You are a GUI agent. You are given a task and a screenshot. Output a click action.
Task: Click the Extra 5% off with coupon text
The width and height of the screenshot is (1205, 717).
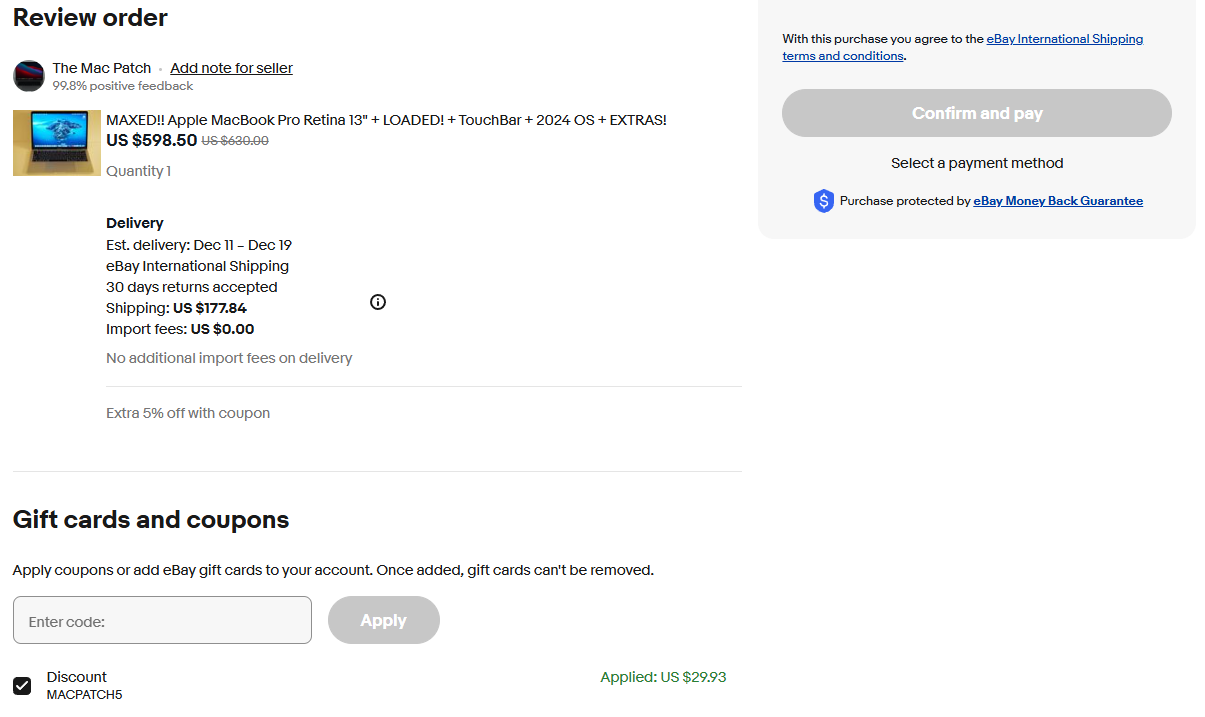[188, 412]
